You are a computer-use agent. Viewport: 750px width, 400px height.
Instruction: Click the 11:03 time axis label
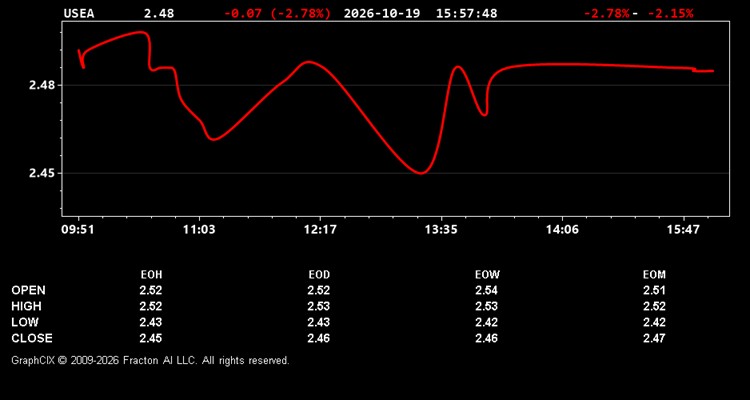tap(199, 230)
